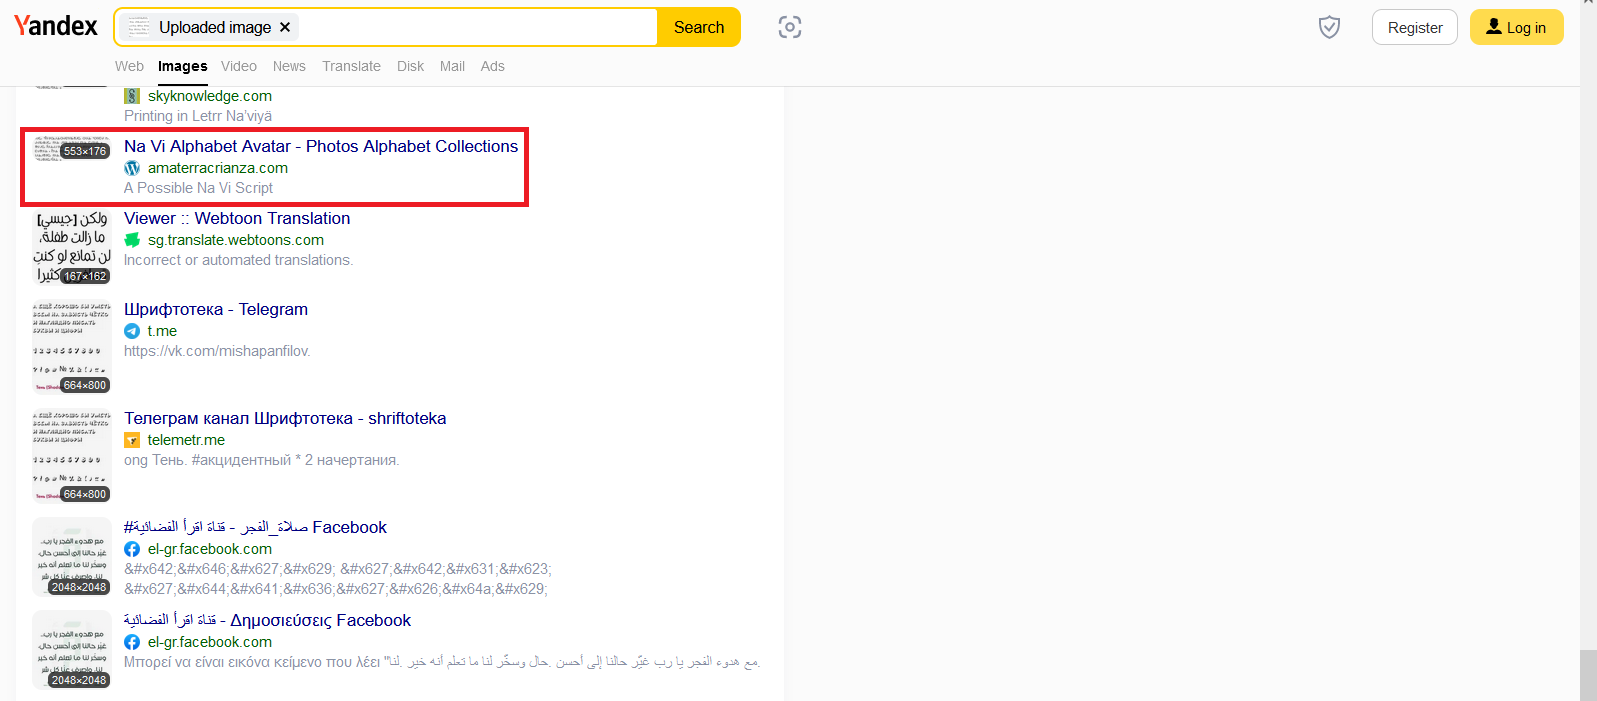
Task: Go to the Ads tab
Action: pos(492,66)
